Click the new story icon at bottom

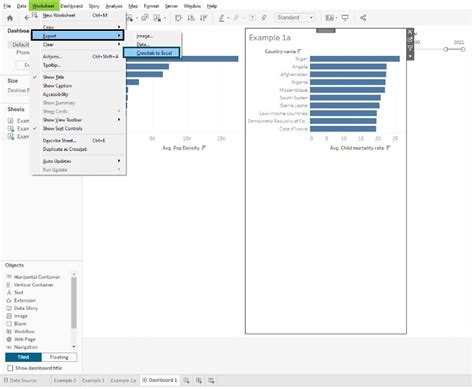tap(211, 380)
